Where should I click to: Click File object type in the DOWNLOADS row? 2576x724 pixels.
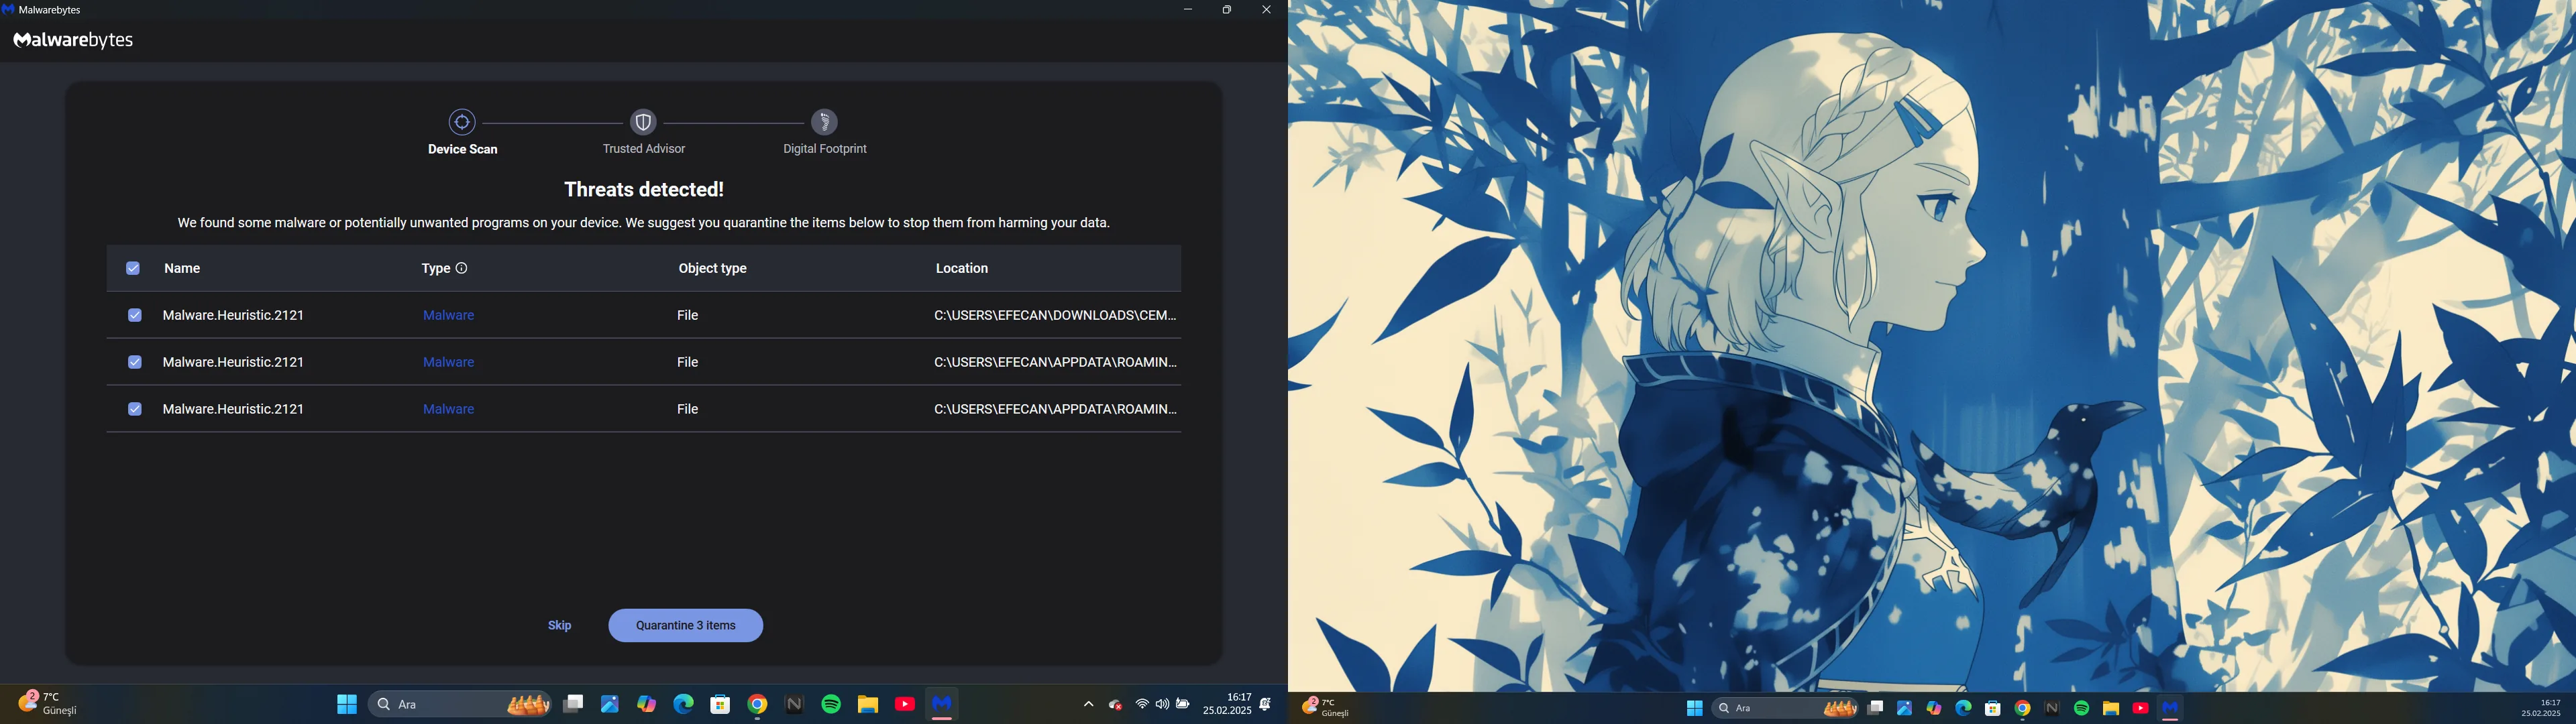(x=688, y=315)
